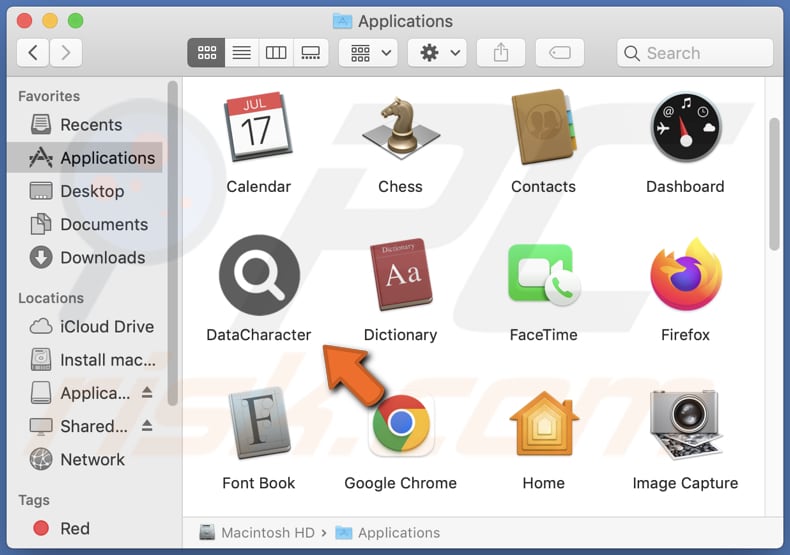
Task: Eject the Applica... volume
Action: (x=147, y=392)
